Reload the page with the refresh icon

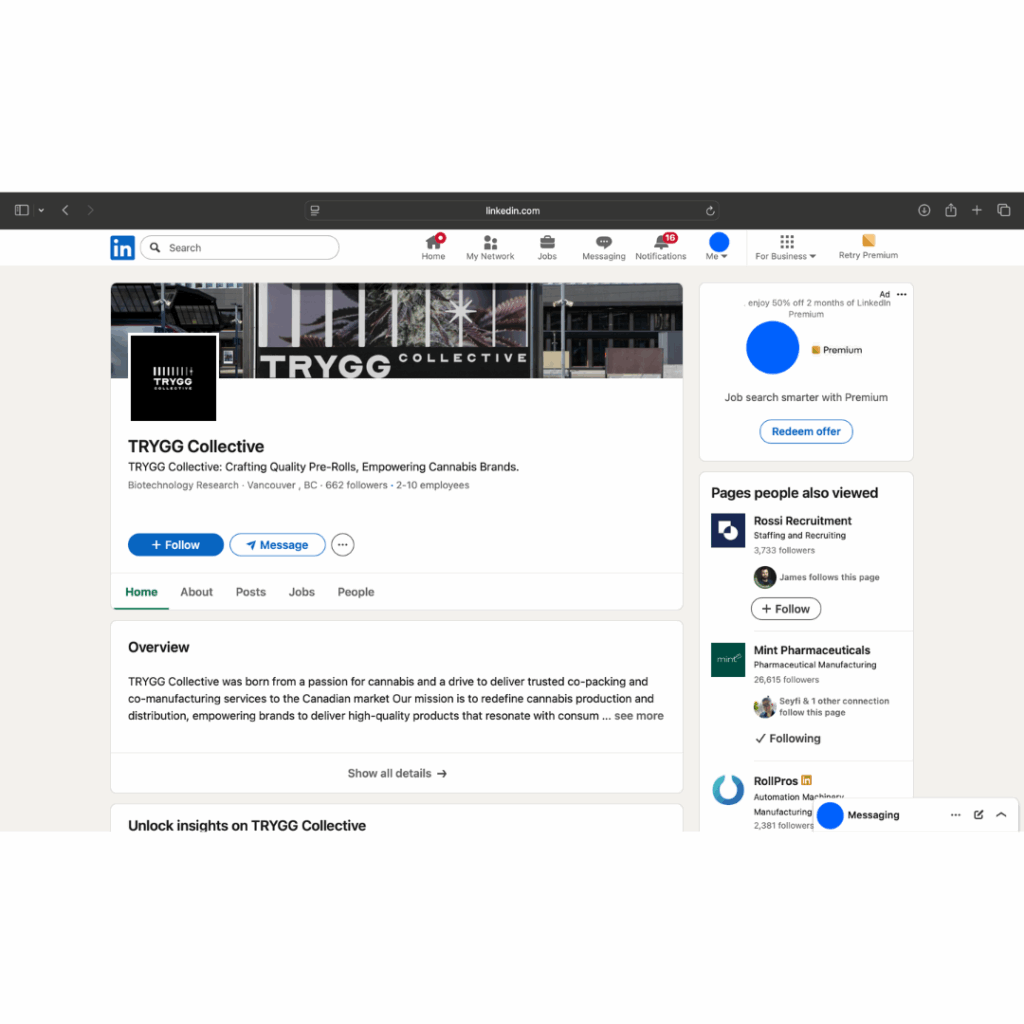click(710, 210)
